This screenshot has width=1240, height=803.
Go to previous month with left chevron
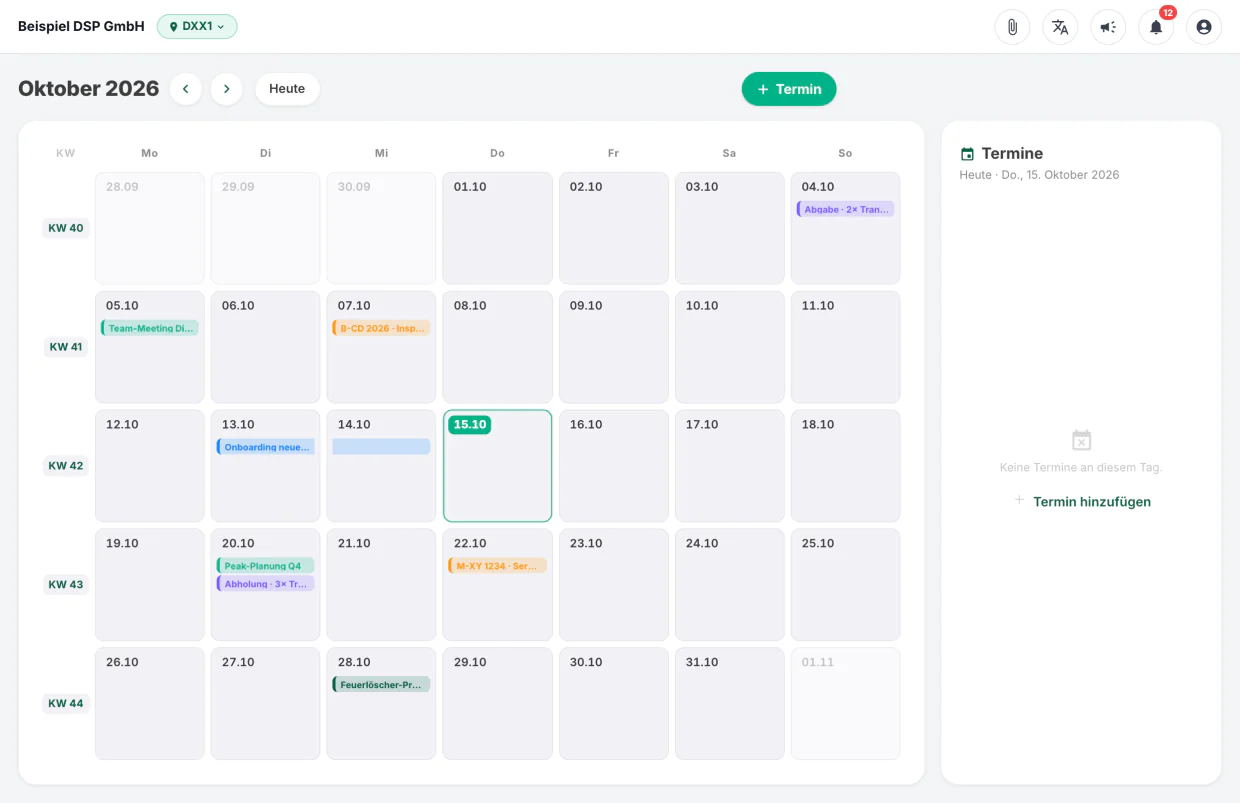coord(186,89)
